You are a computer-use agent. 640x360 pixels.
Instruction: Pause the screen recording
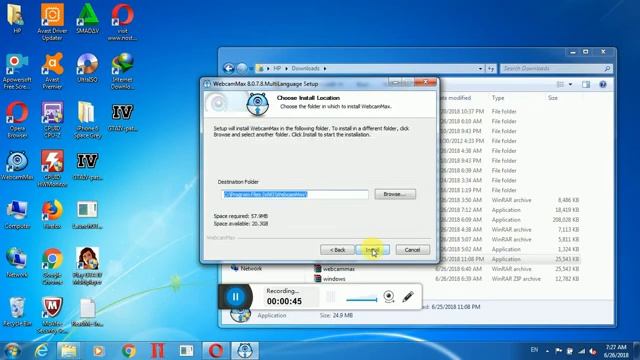(236, 297)
